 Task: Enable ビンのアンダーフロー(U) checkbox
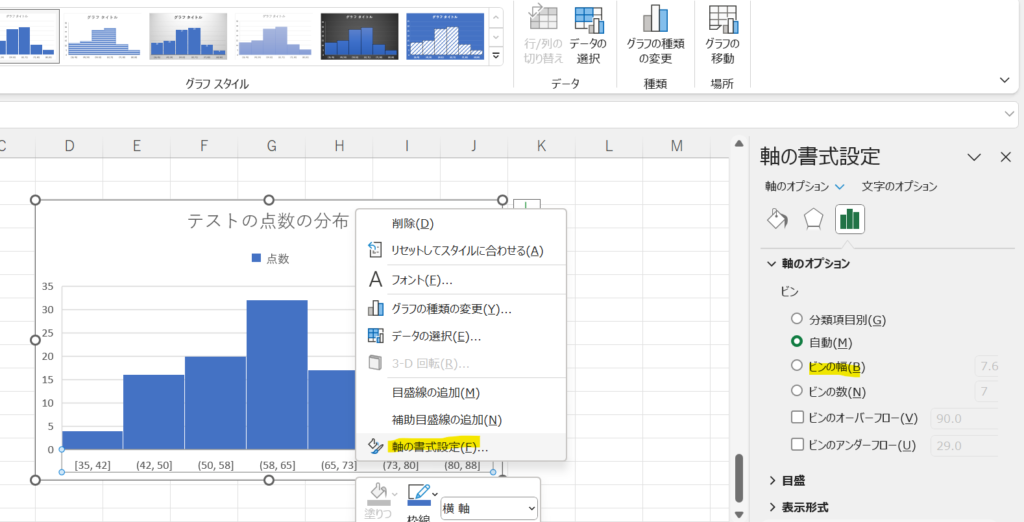(797, 444)
